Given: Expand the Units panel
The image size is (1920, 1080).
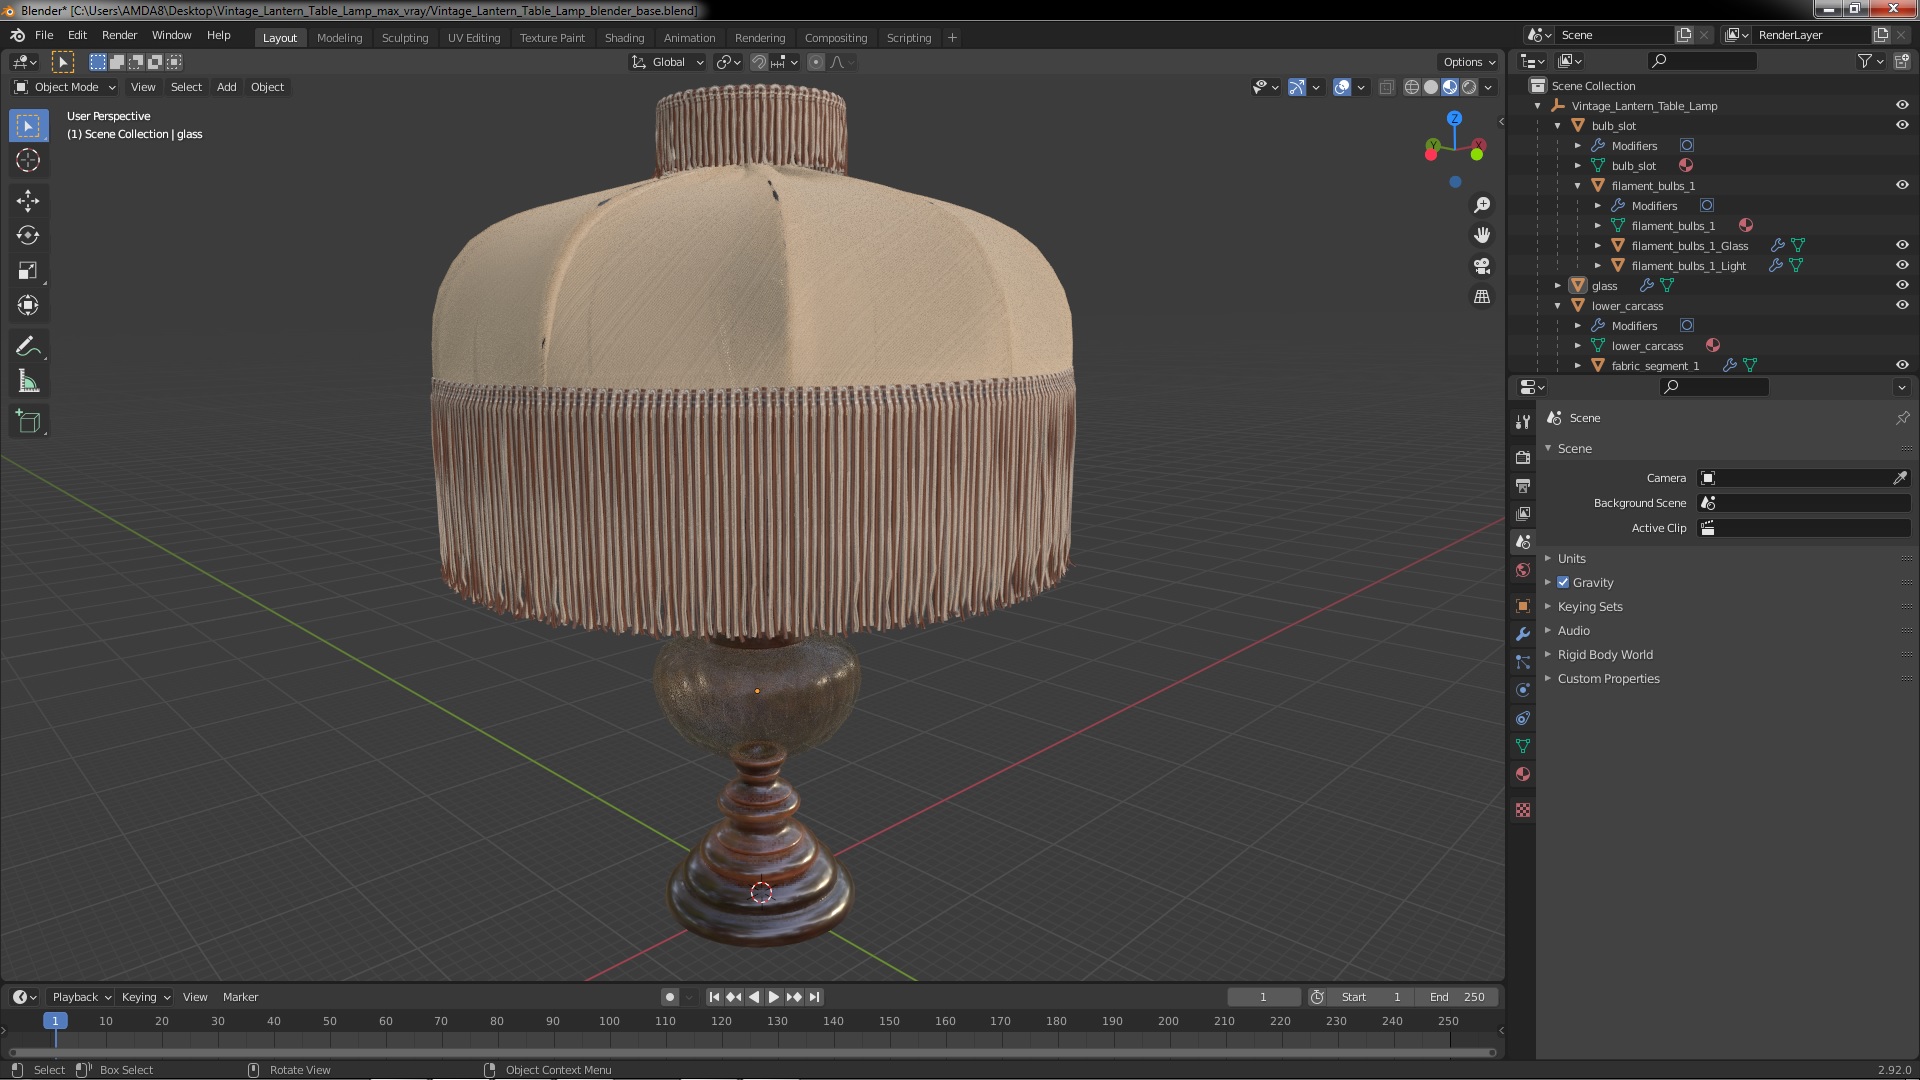Looking at the screenshot, I should [x=1571, y=559].
